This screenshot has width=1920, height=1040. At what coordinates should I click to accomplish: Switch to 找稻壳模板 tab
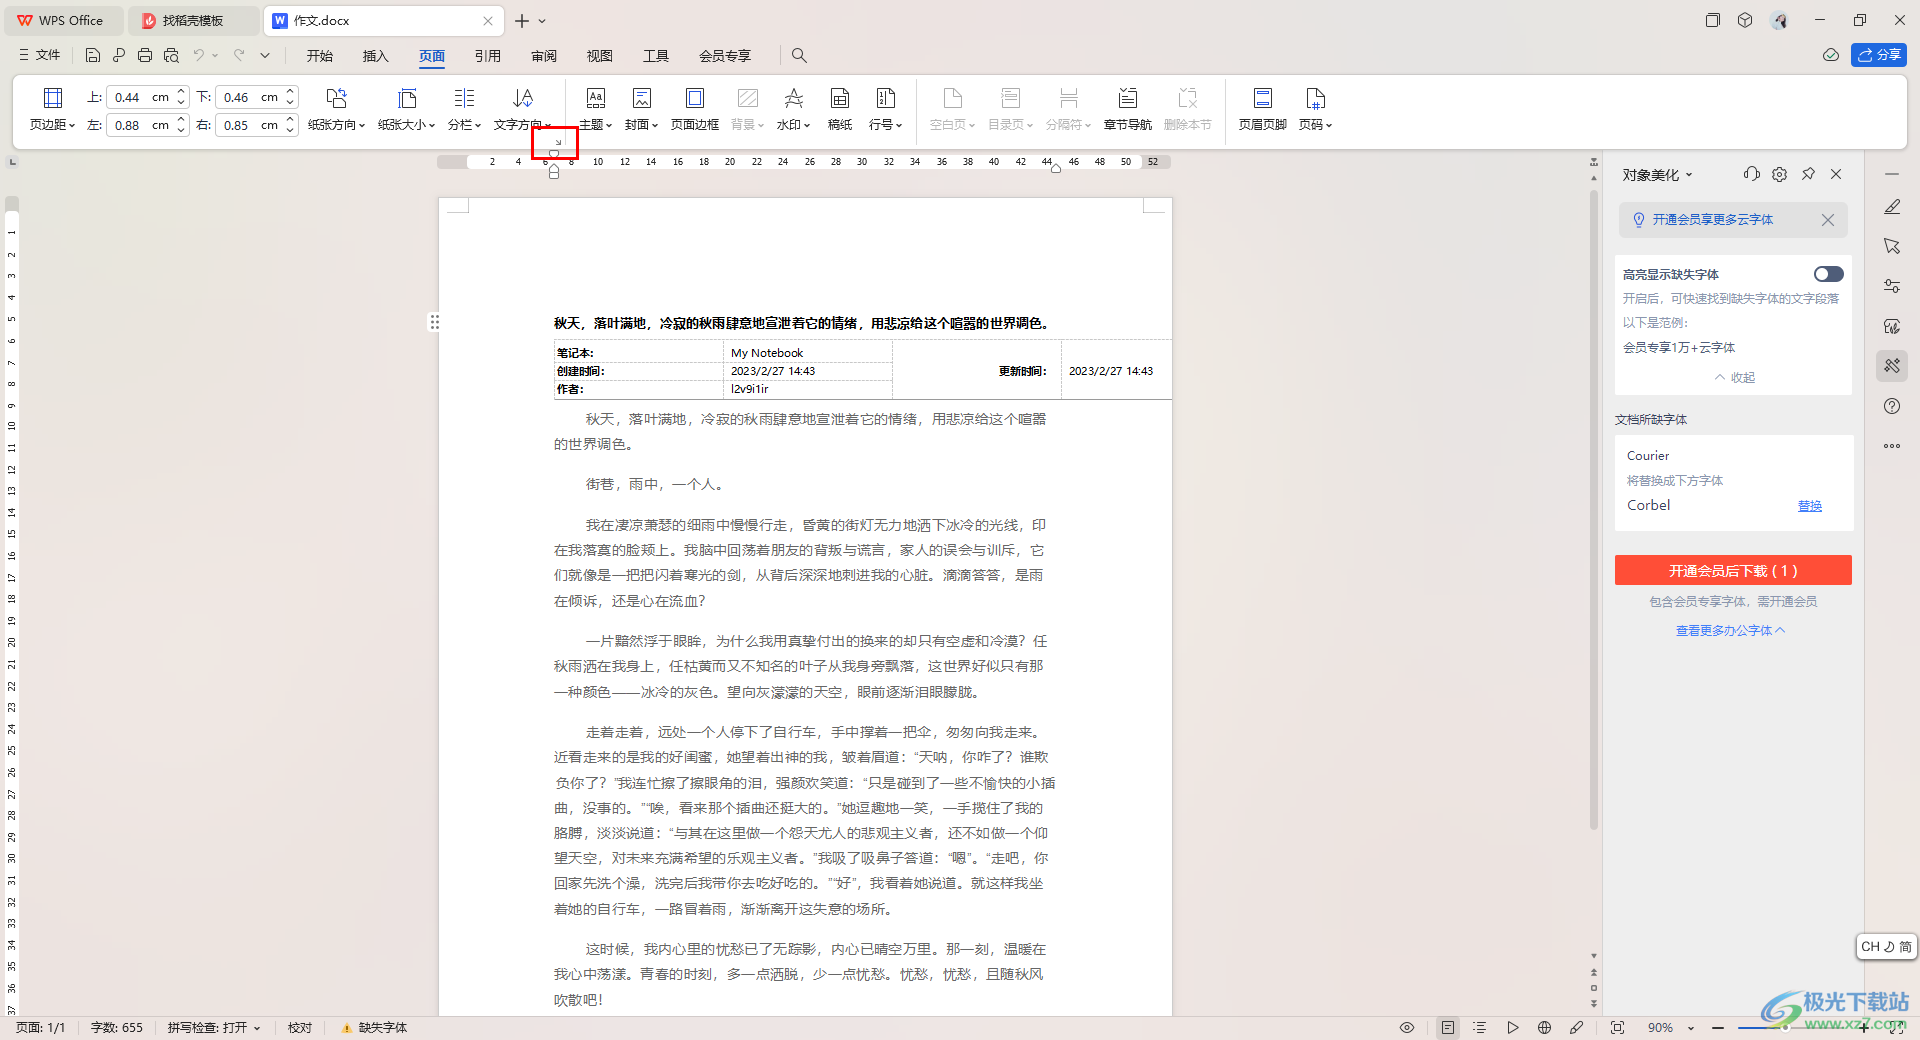[192, 20]
